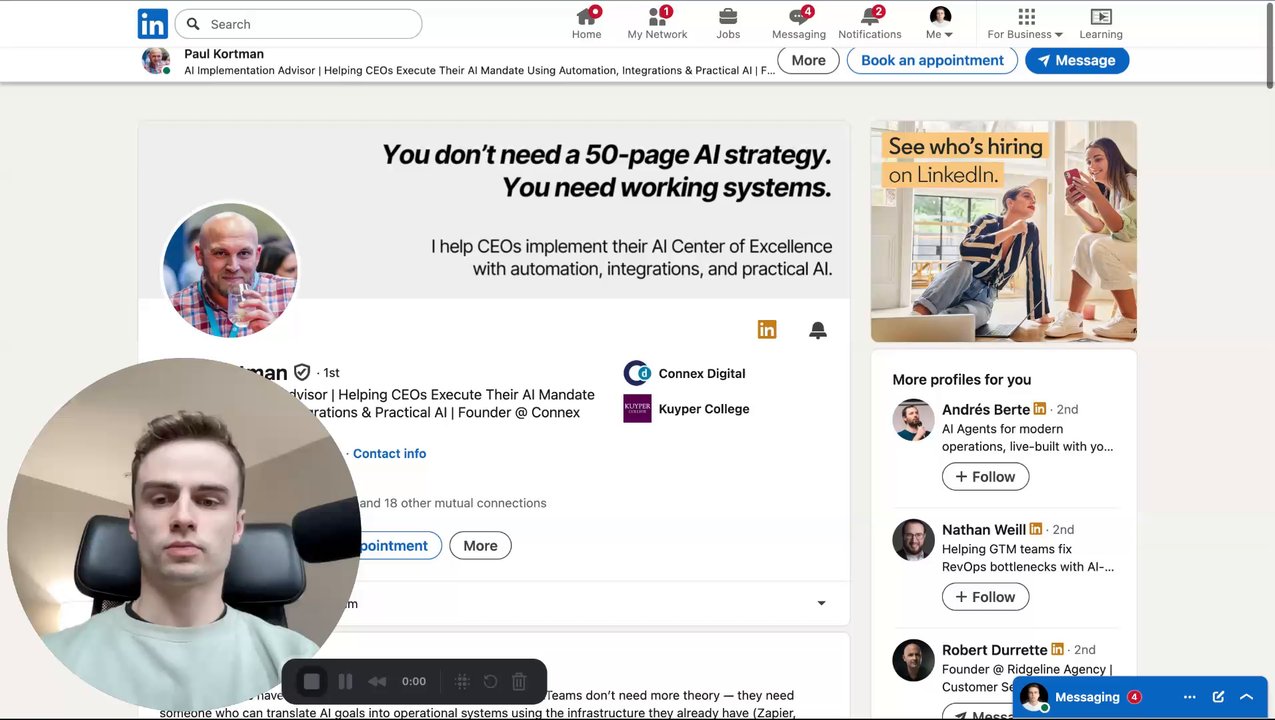Click Kuyper College logo icon
The height and width of the screenshot is (720, 1275).
point(637,409)
